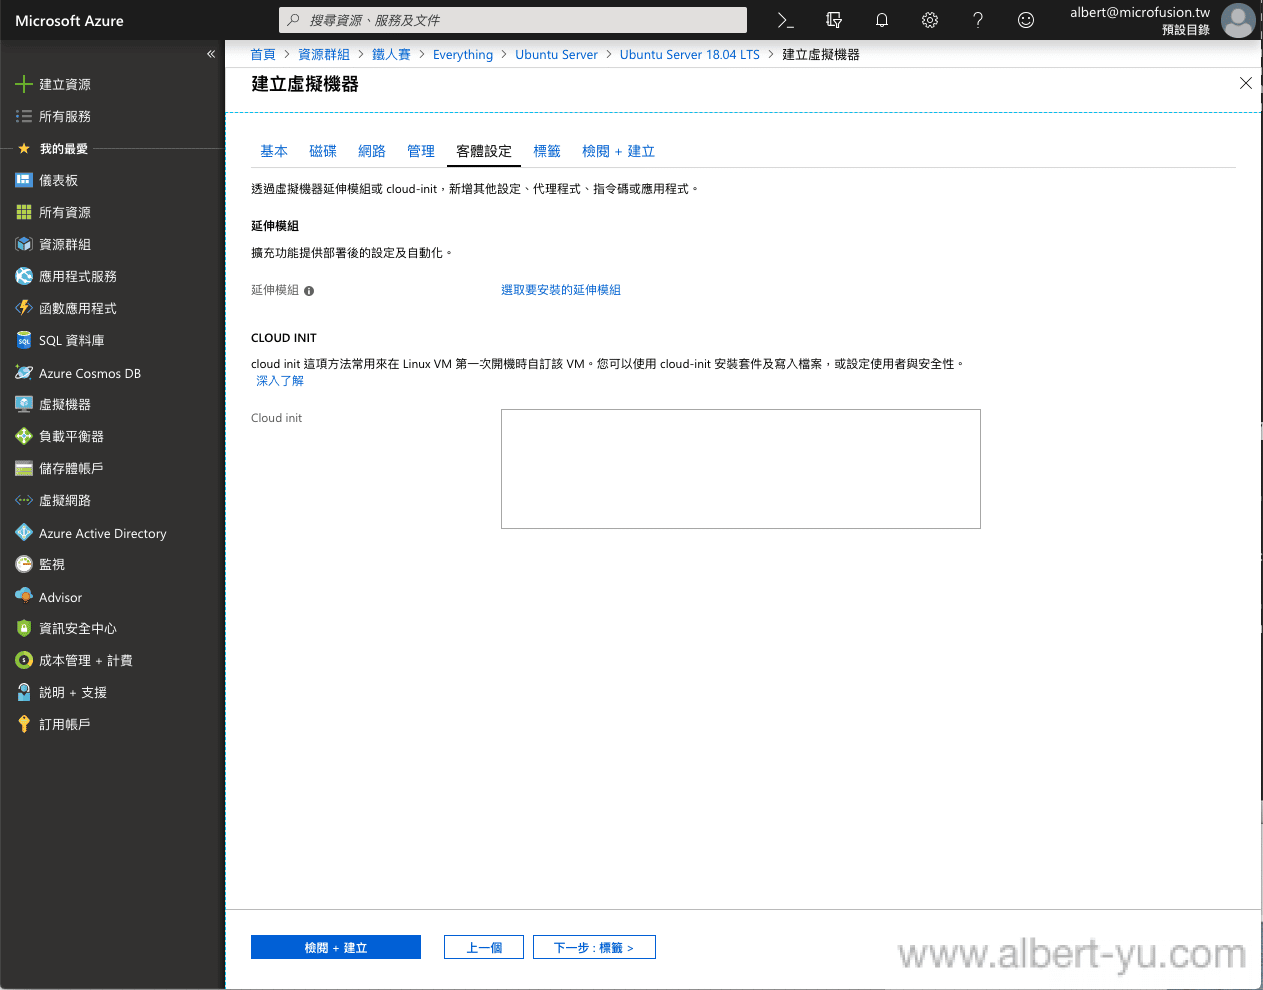Click the 函數應用程式 lightning icon
Screen dimensions: 1263x990
(x=24, y=309)
